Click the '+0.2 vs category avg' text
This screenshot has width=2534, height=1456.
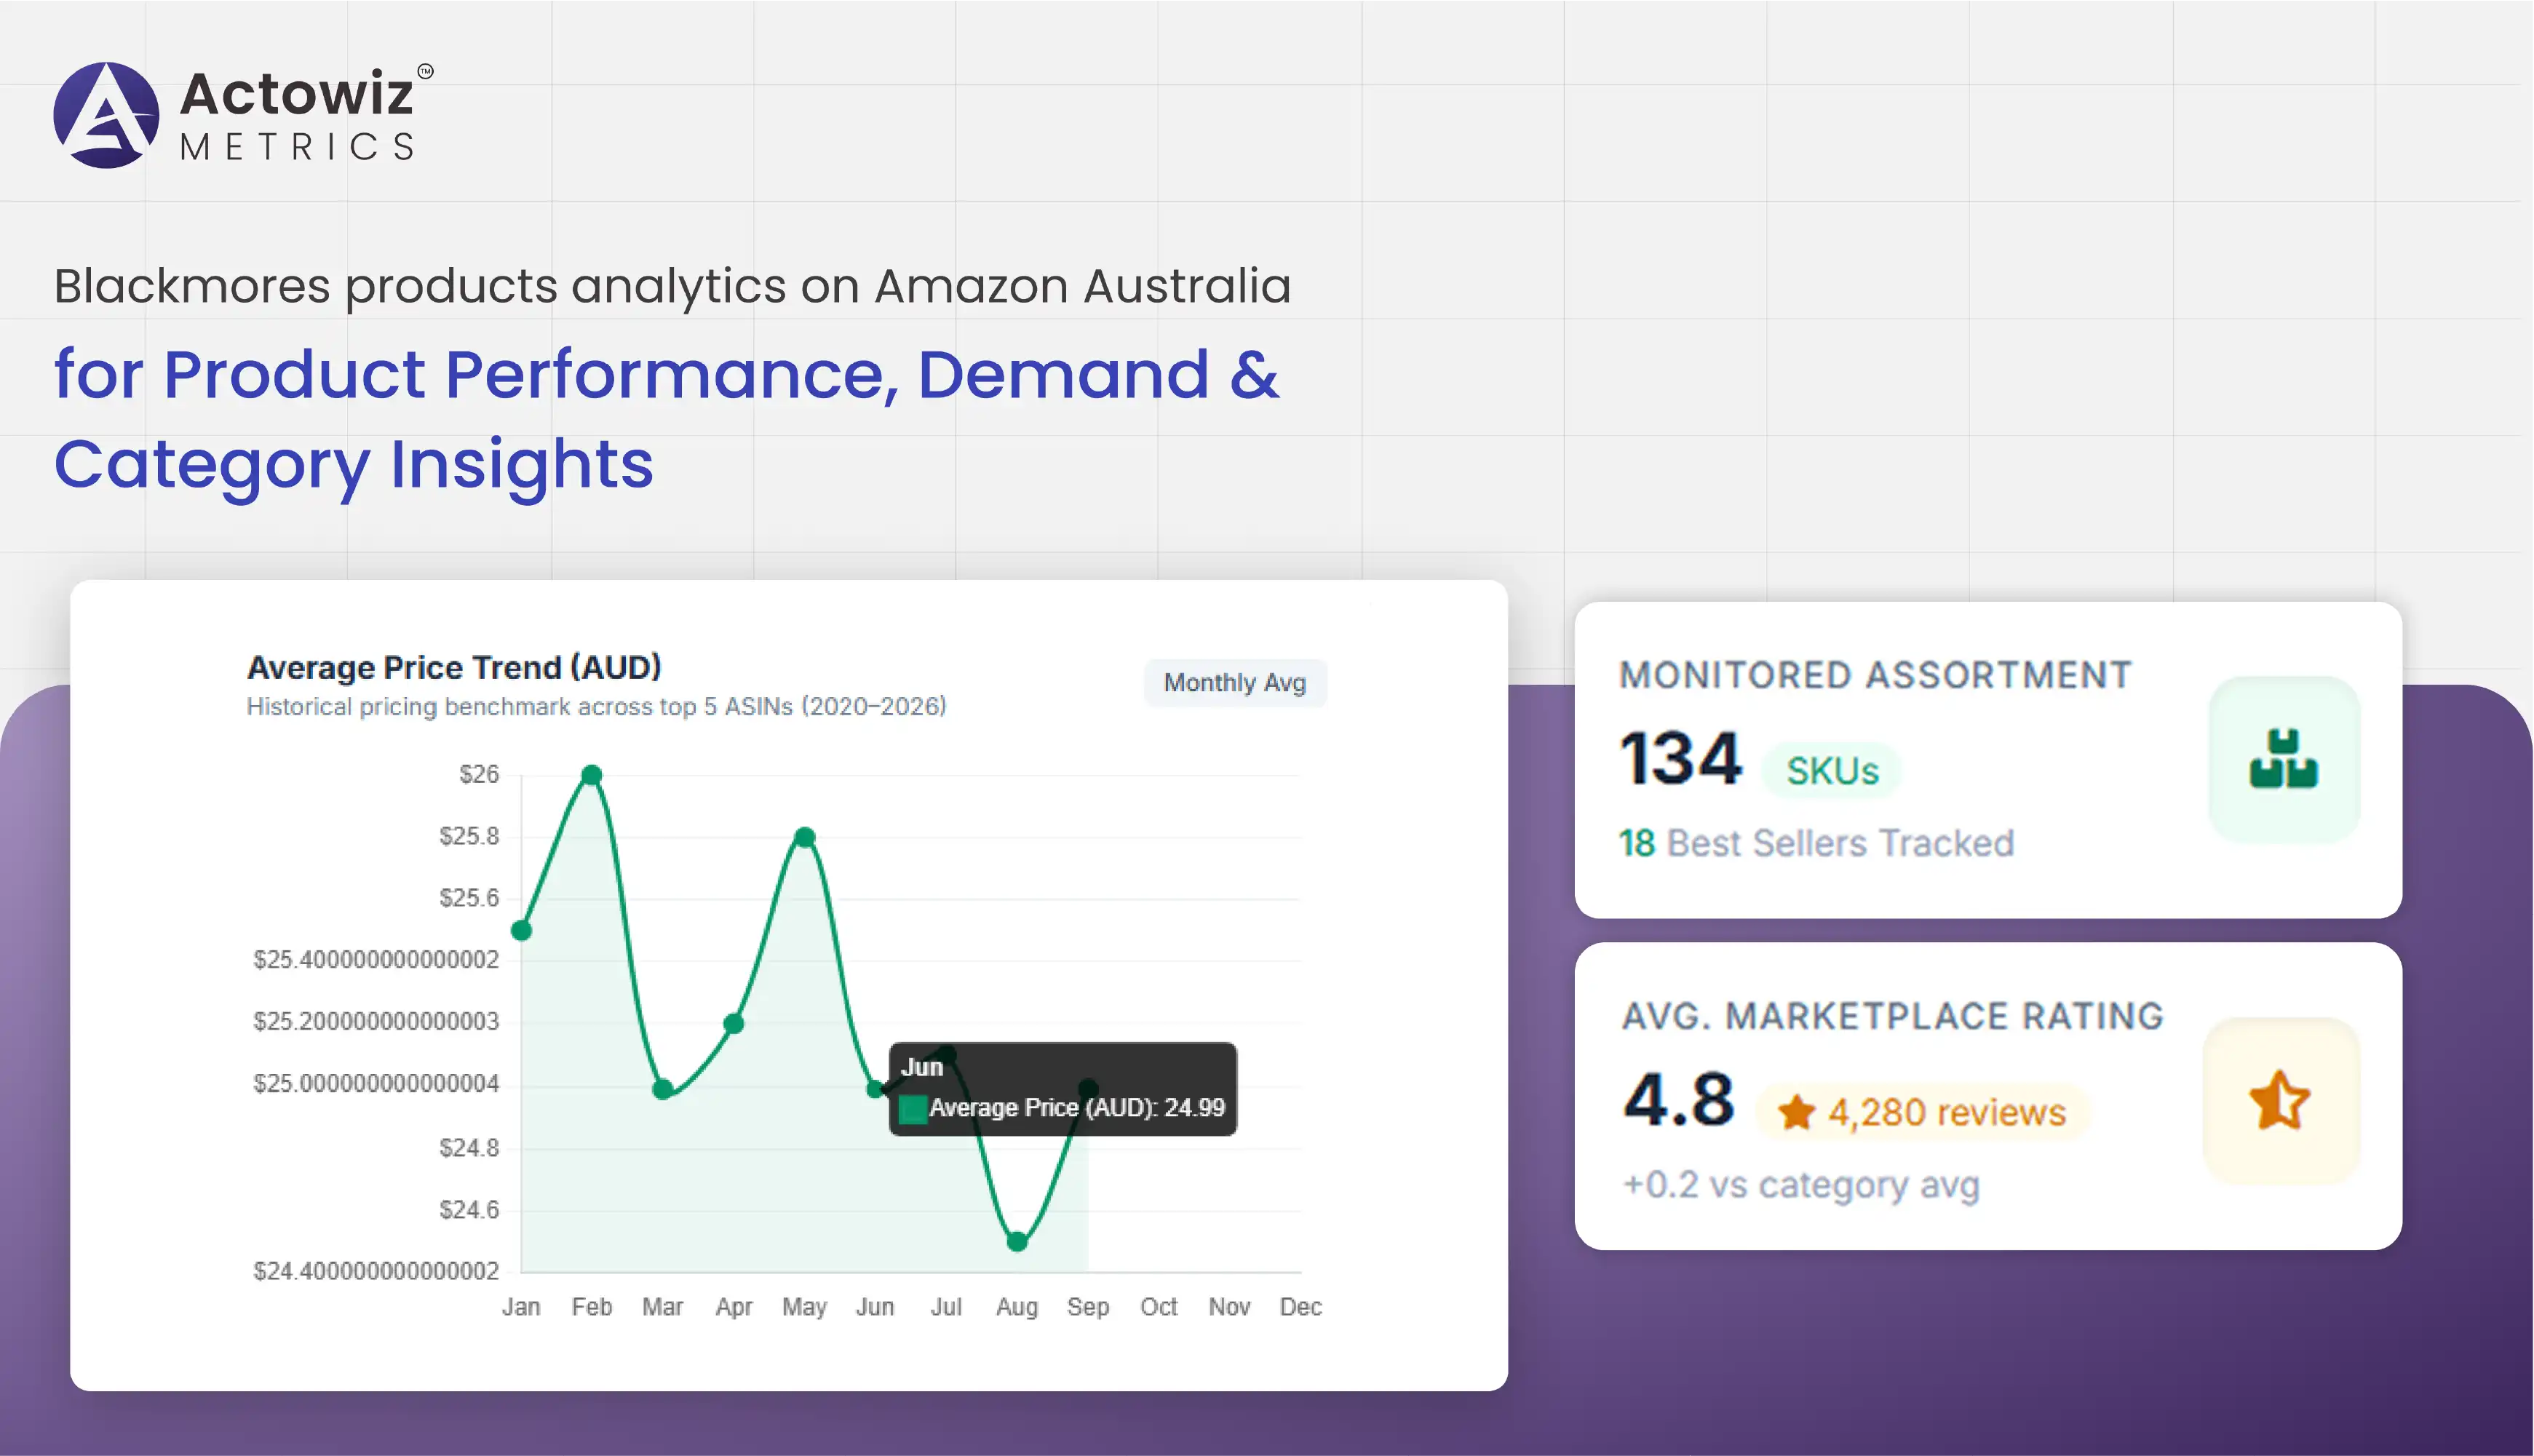pyautogui.click(x=1801, y=1186)
